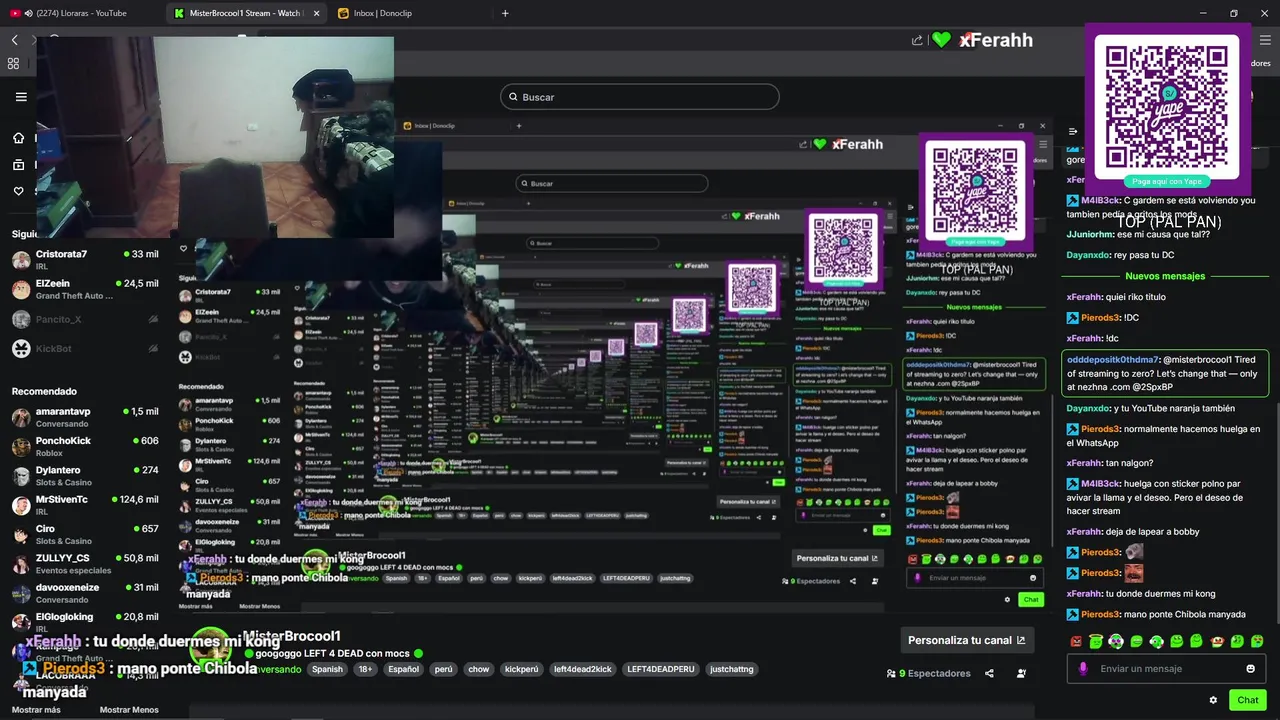This screenshot has height=720, width=1280.
Task: Click the purple microphone icon in chat box
Action: [x=1082, y=669]
